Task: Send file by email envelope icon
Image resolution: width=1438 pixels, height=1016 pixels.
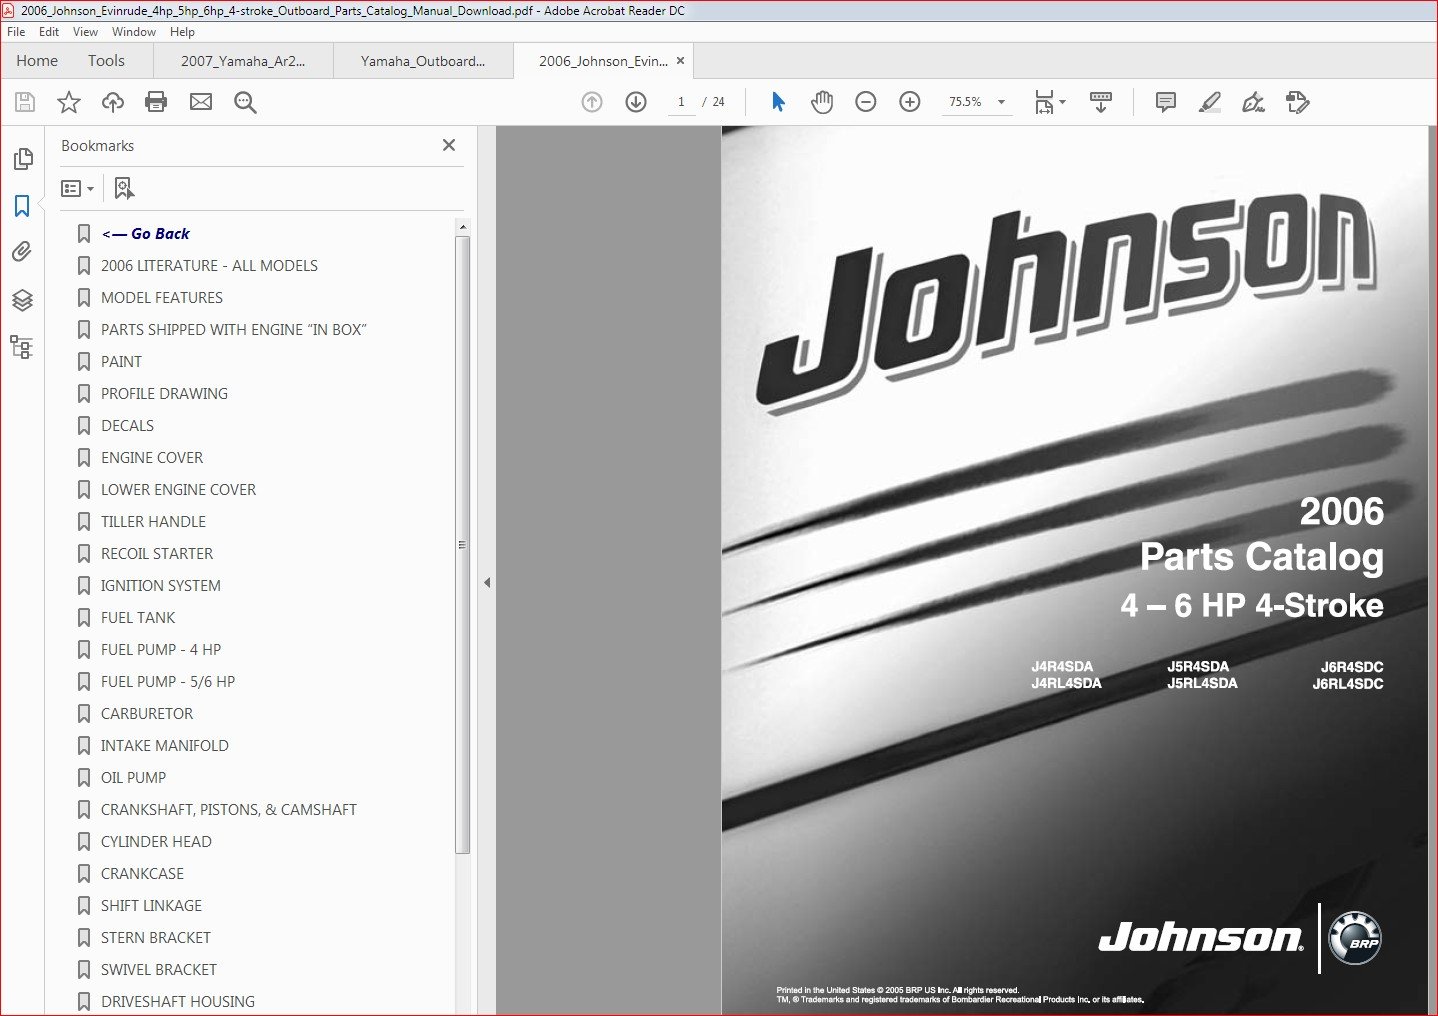Action: tap(201, 102)
